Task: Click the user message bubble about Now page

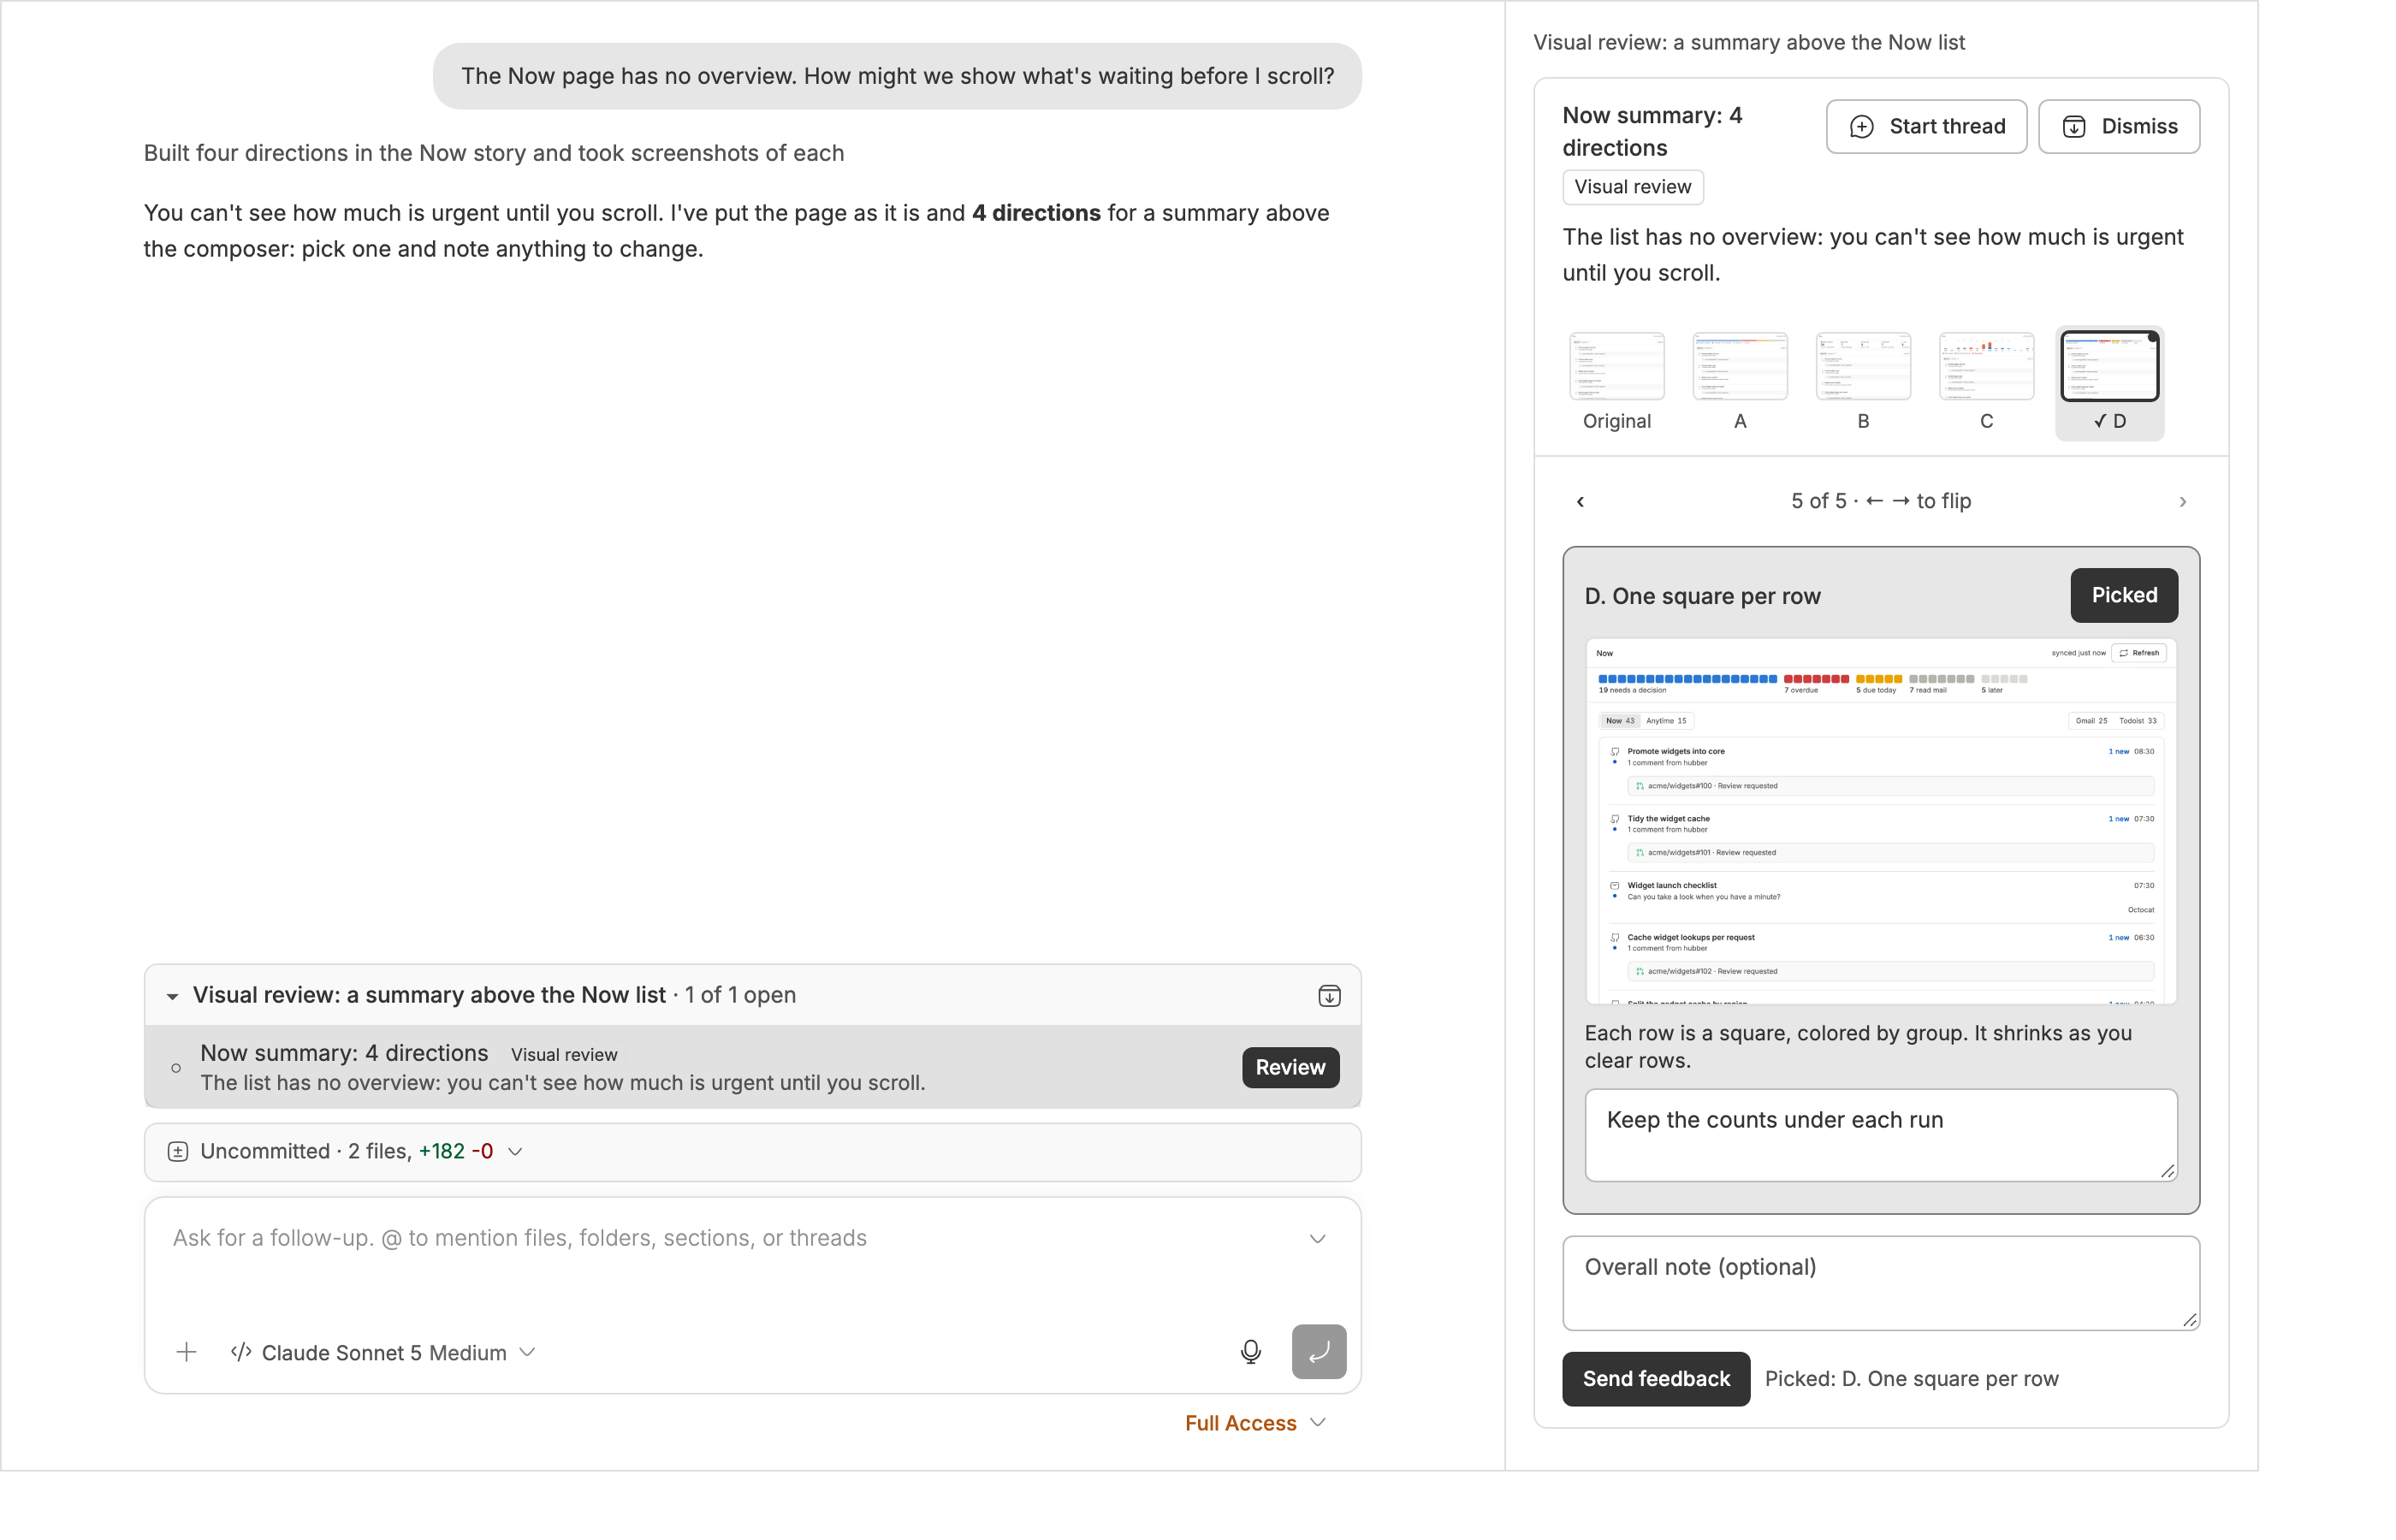Action: click(897, 76)
